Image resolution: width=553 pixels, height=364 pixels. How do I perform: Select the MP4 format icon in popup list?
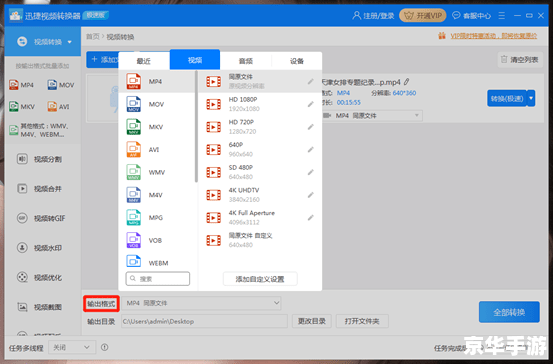pyautogui.click(x=134, y=81)
